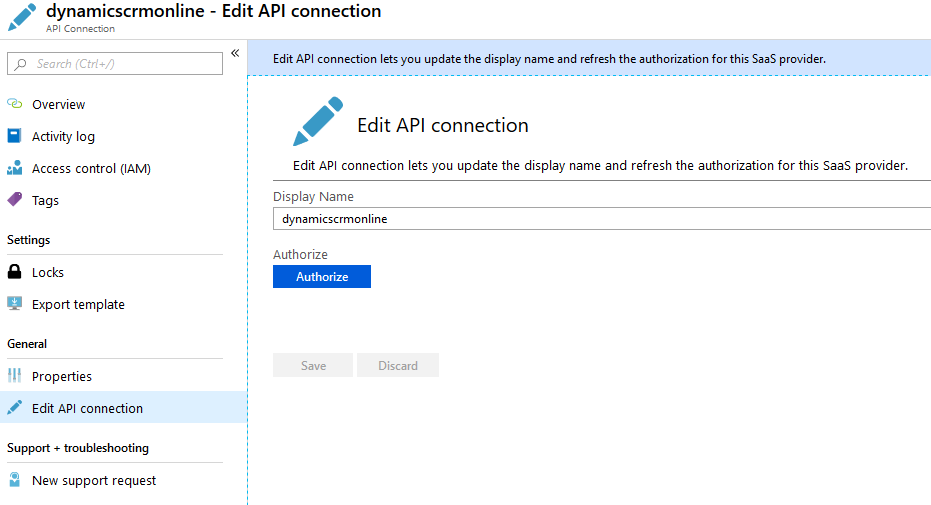Click the Support + troubleshooting heading
Image resolution: width=931 pixels, height=505 pixels.
point(78,448)
